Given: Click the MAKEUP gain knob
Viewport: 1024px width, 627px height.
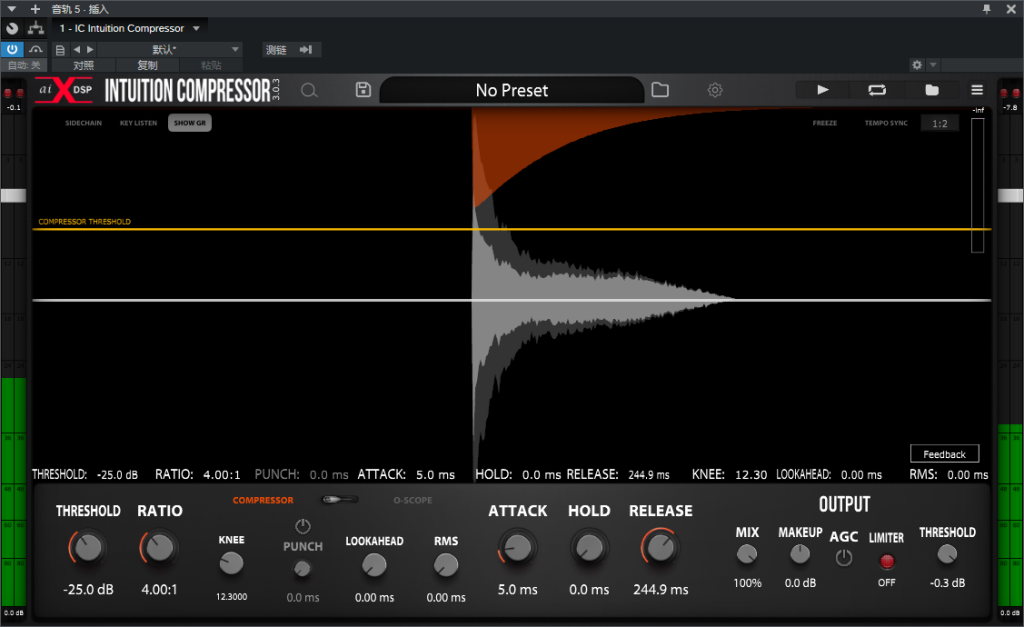Looking at the screenshot, I should 800,555.
